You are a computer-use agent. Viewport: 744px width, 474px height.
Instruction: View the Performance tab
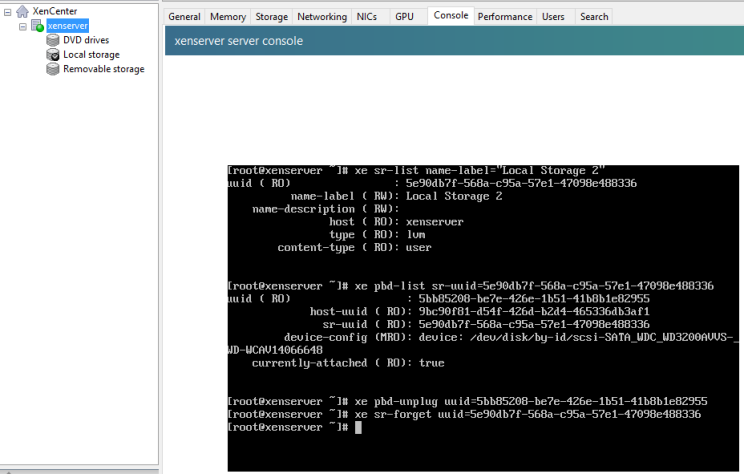click(505, 17)
